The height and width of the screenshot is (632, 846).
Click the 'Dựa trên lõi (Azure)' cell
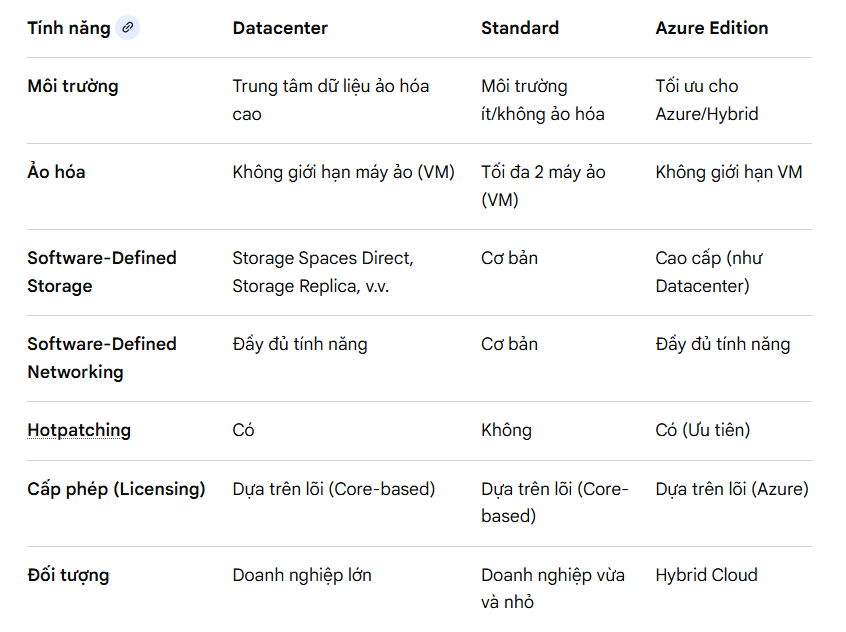coord(732,489)
